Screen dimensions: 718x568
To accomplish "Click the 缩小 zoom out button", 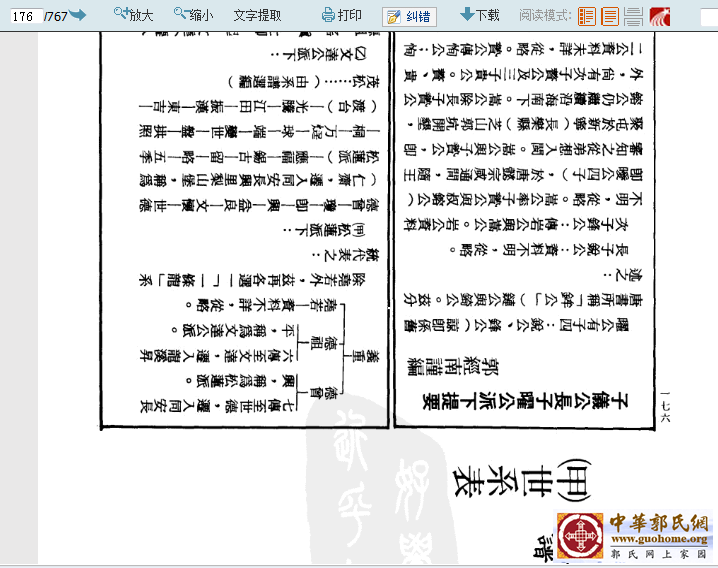I will (x=193, y=15).
